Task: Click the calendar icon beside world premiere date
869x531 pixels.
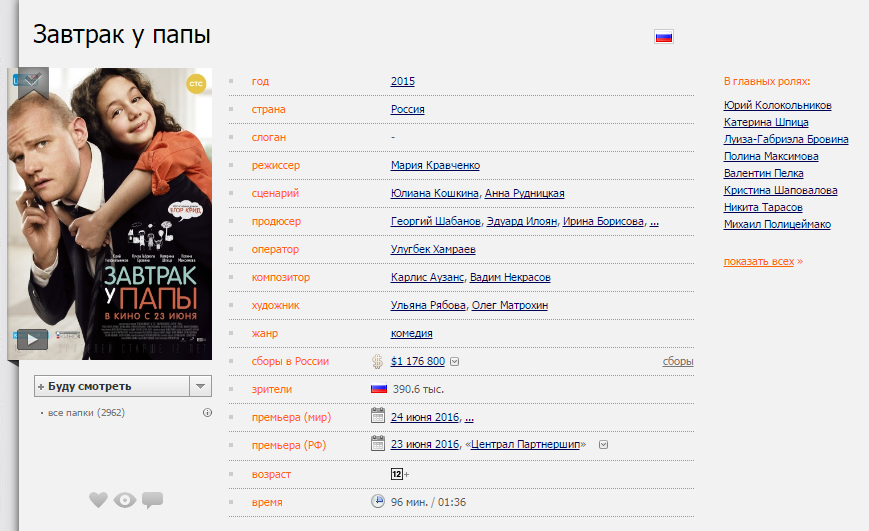Action: 378,416
